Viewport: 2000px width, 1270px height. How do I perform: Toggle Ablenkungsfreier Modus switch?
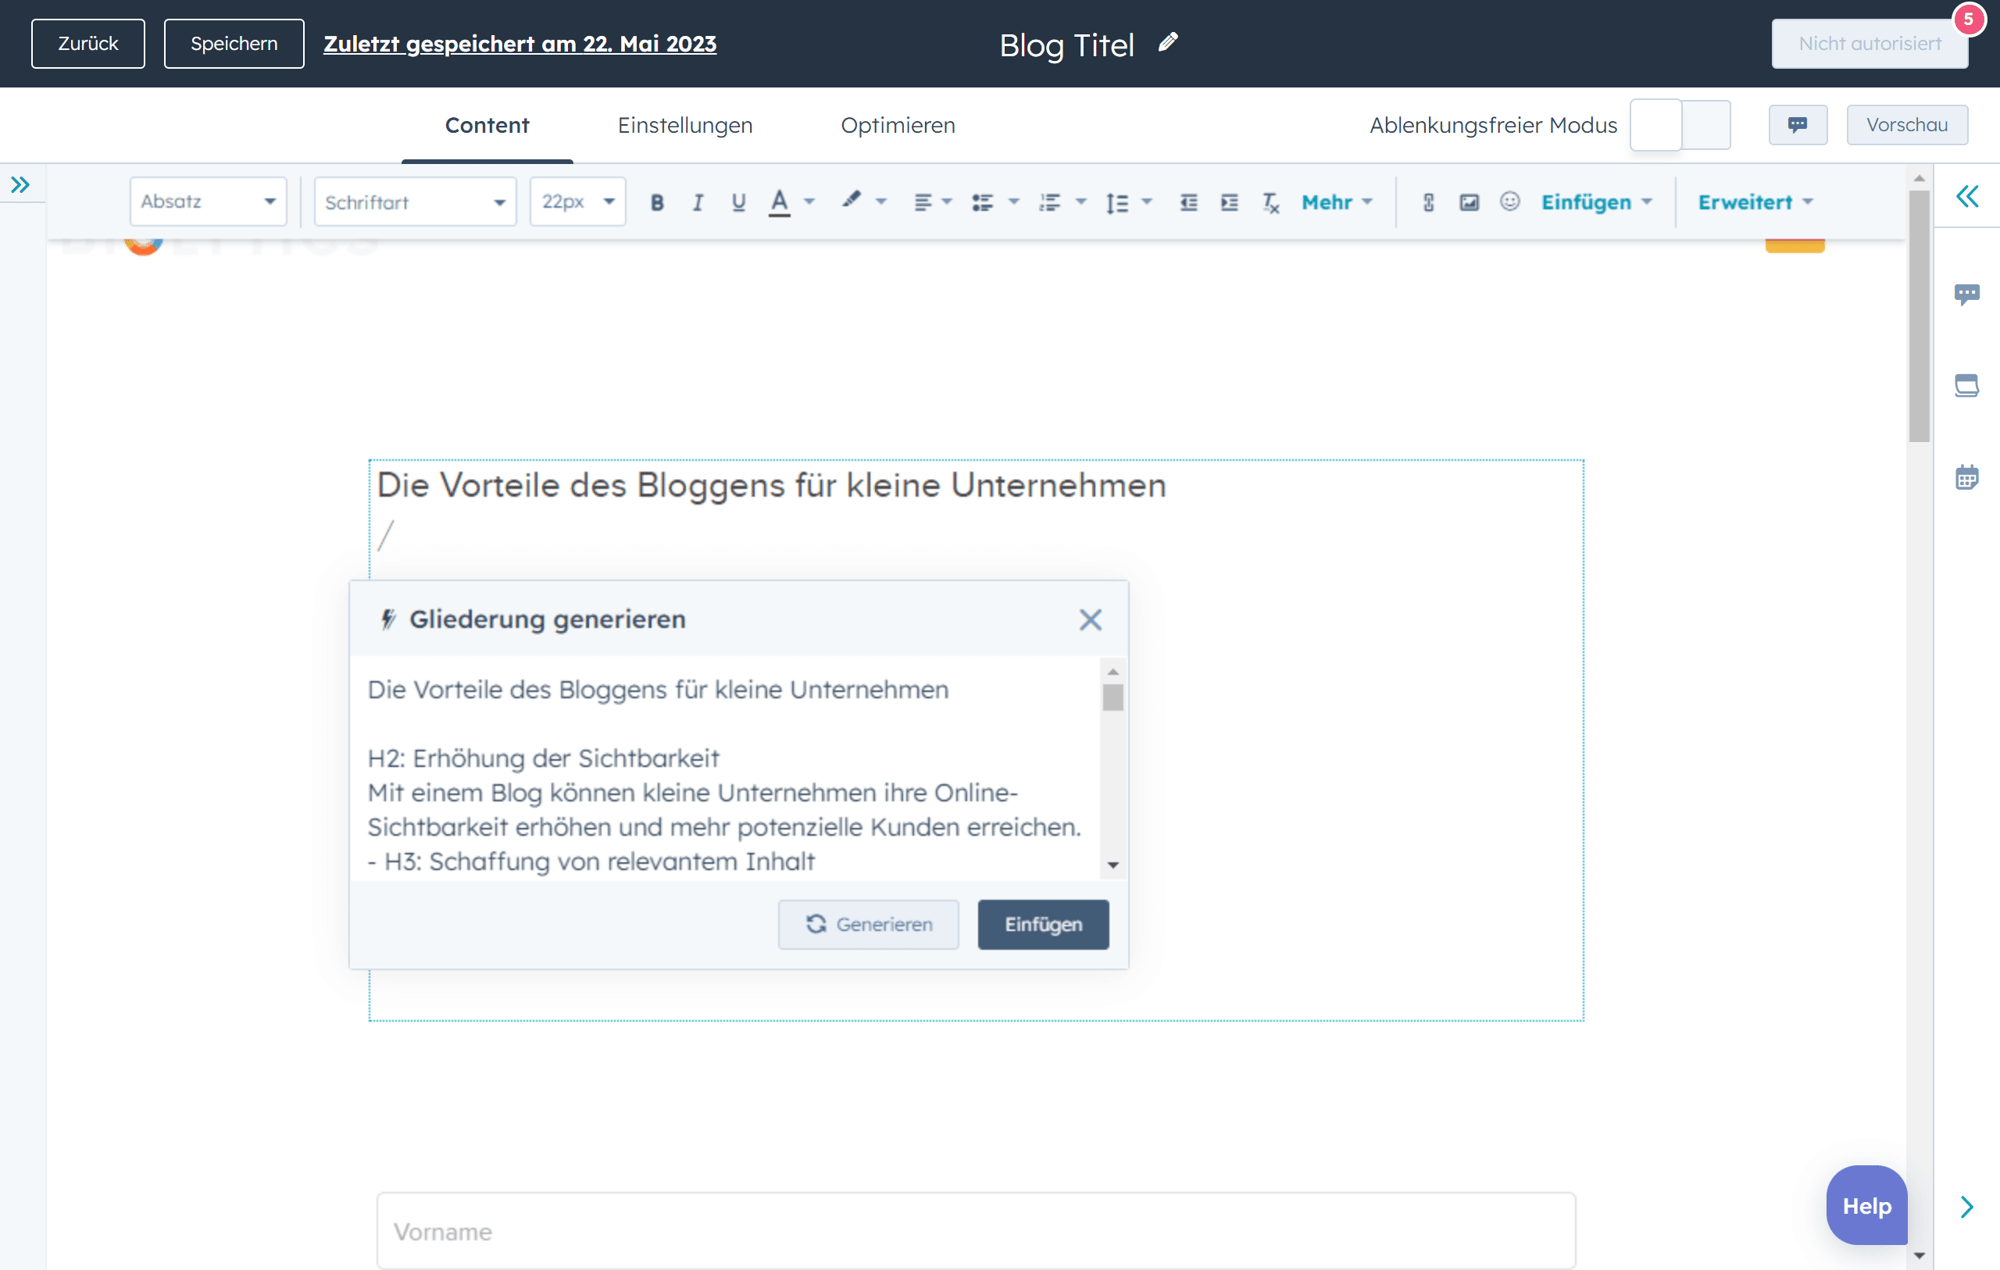click(x=1680, y=125)
